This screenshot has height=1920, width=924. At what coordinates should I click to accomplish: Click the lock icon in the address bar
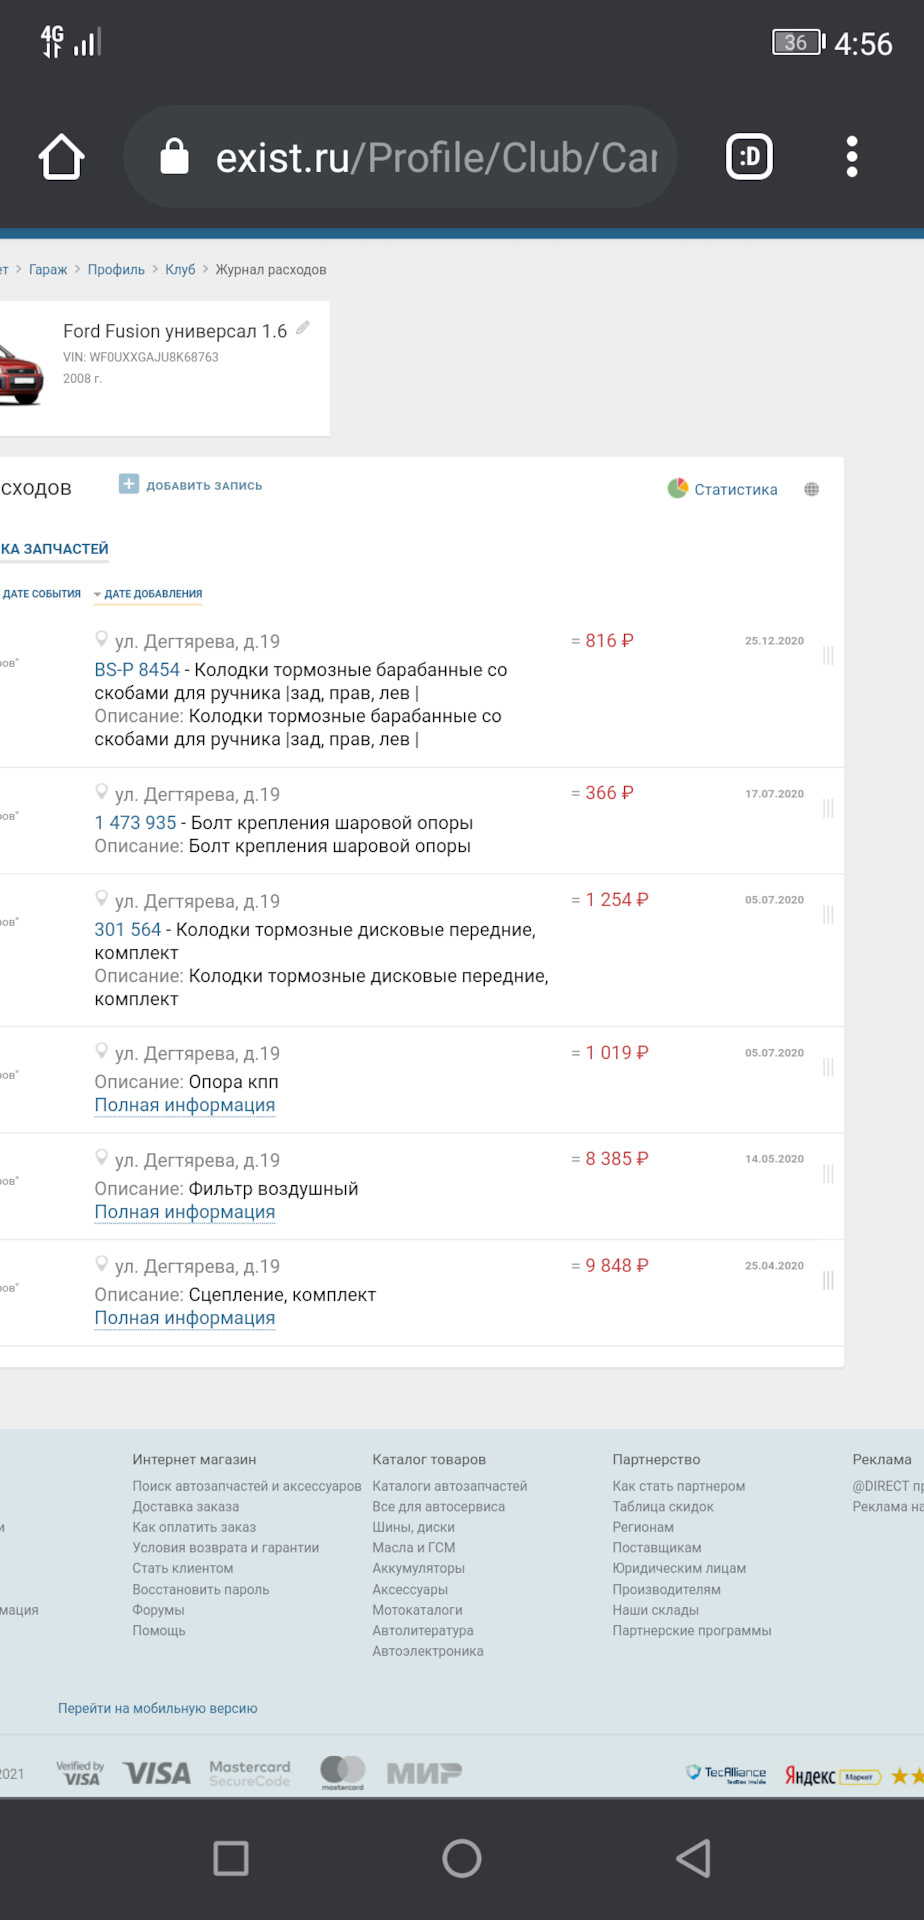(x=175, y=156)
